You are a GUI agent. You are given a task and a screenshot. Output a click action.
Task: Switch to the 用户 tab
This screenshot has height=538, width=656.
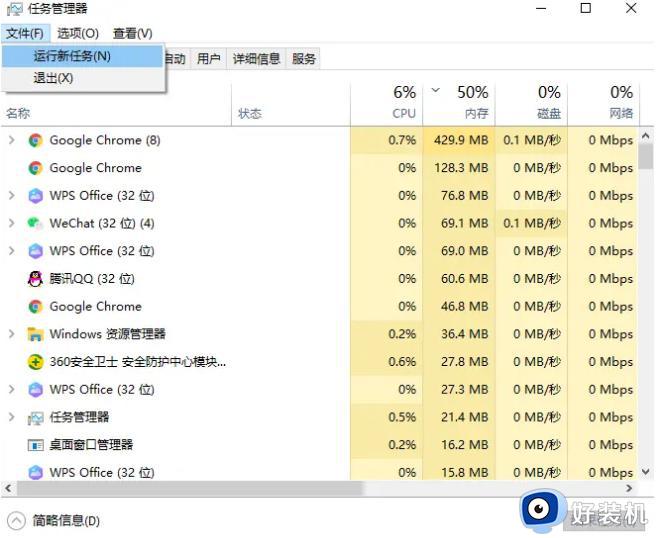pos(209,59)
